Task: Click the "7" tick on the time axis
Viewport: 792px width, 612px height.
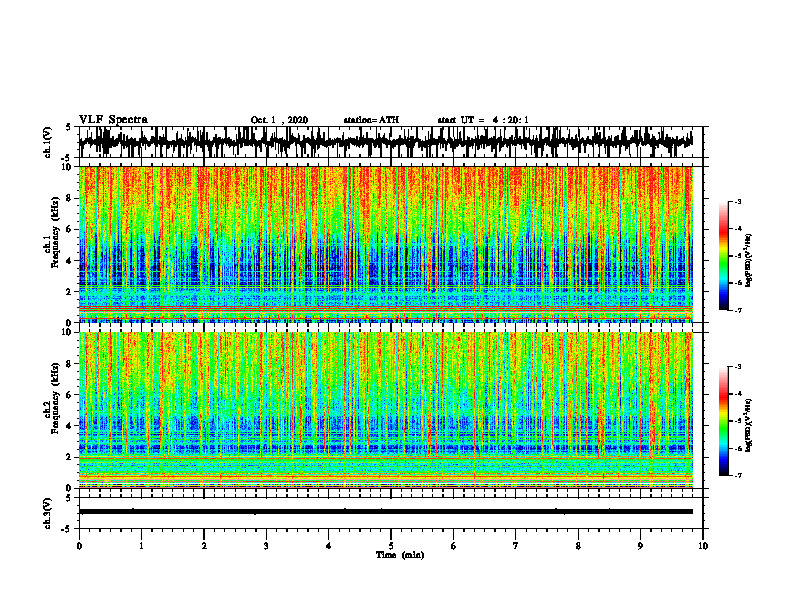Action: [516, 546]
